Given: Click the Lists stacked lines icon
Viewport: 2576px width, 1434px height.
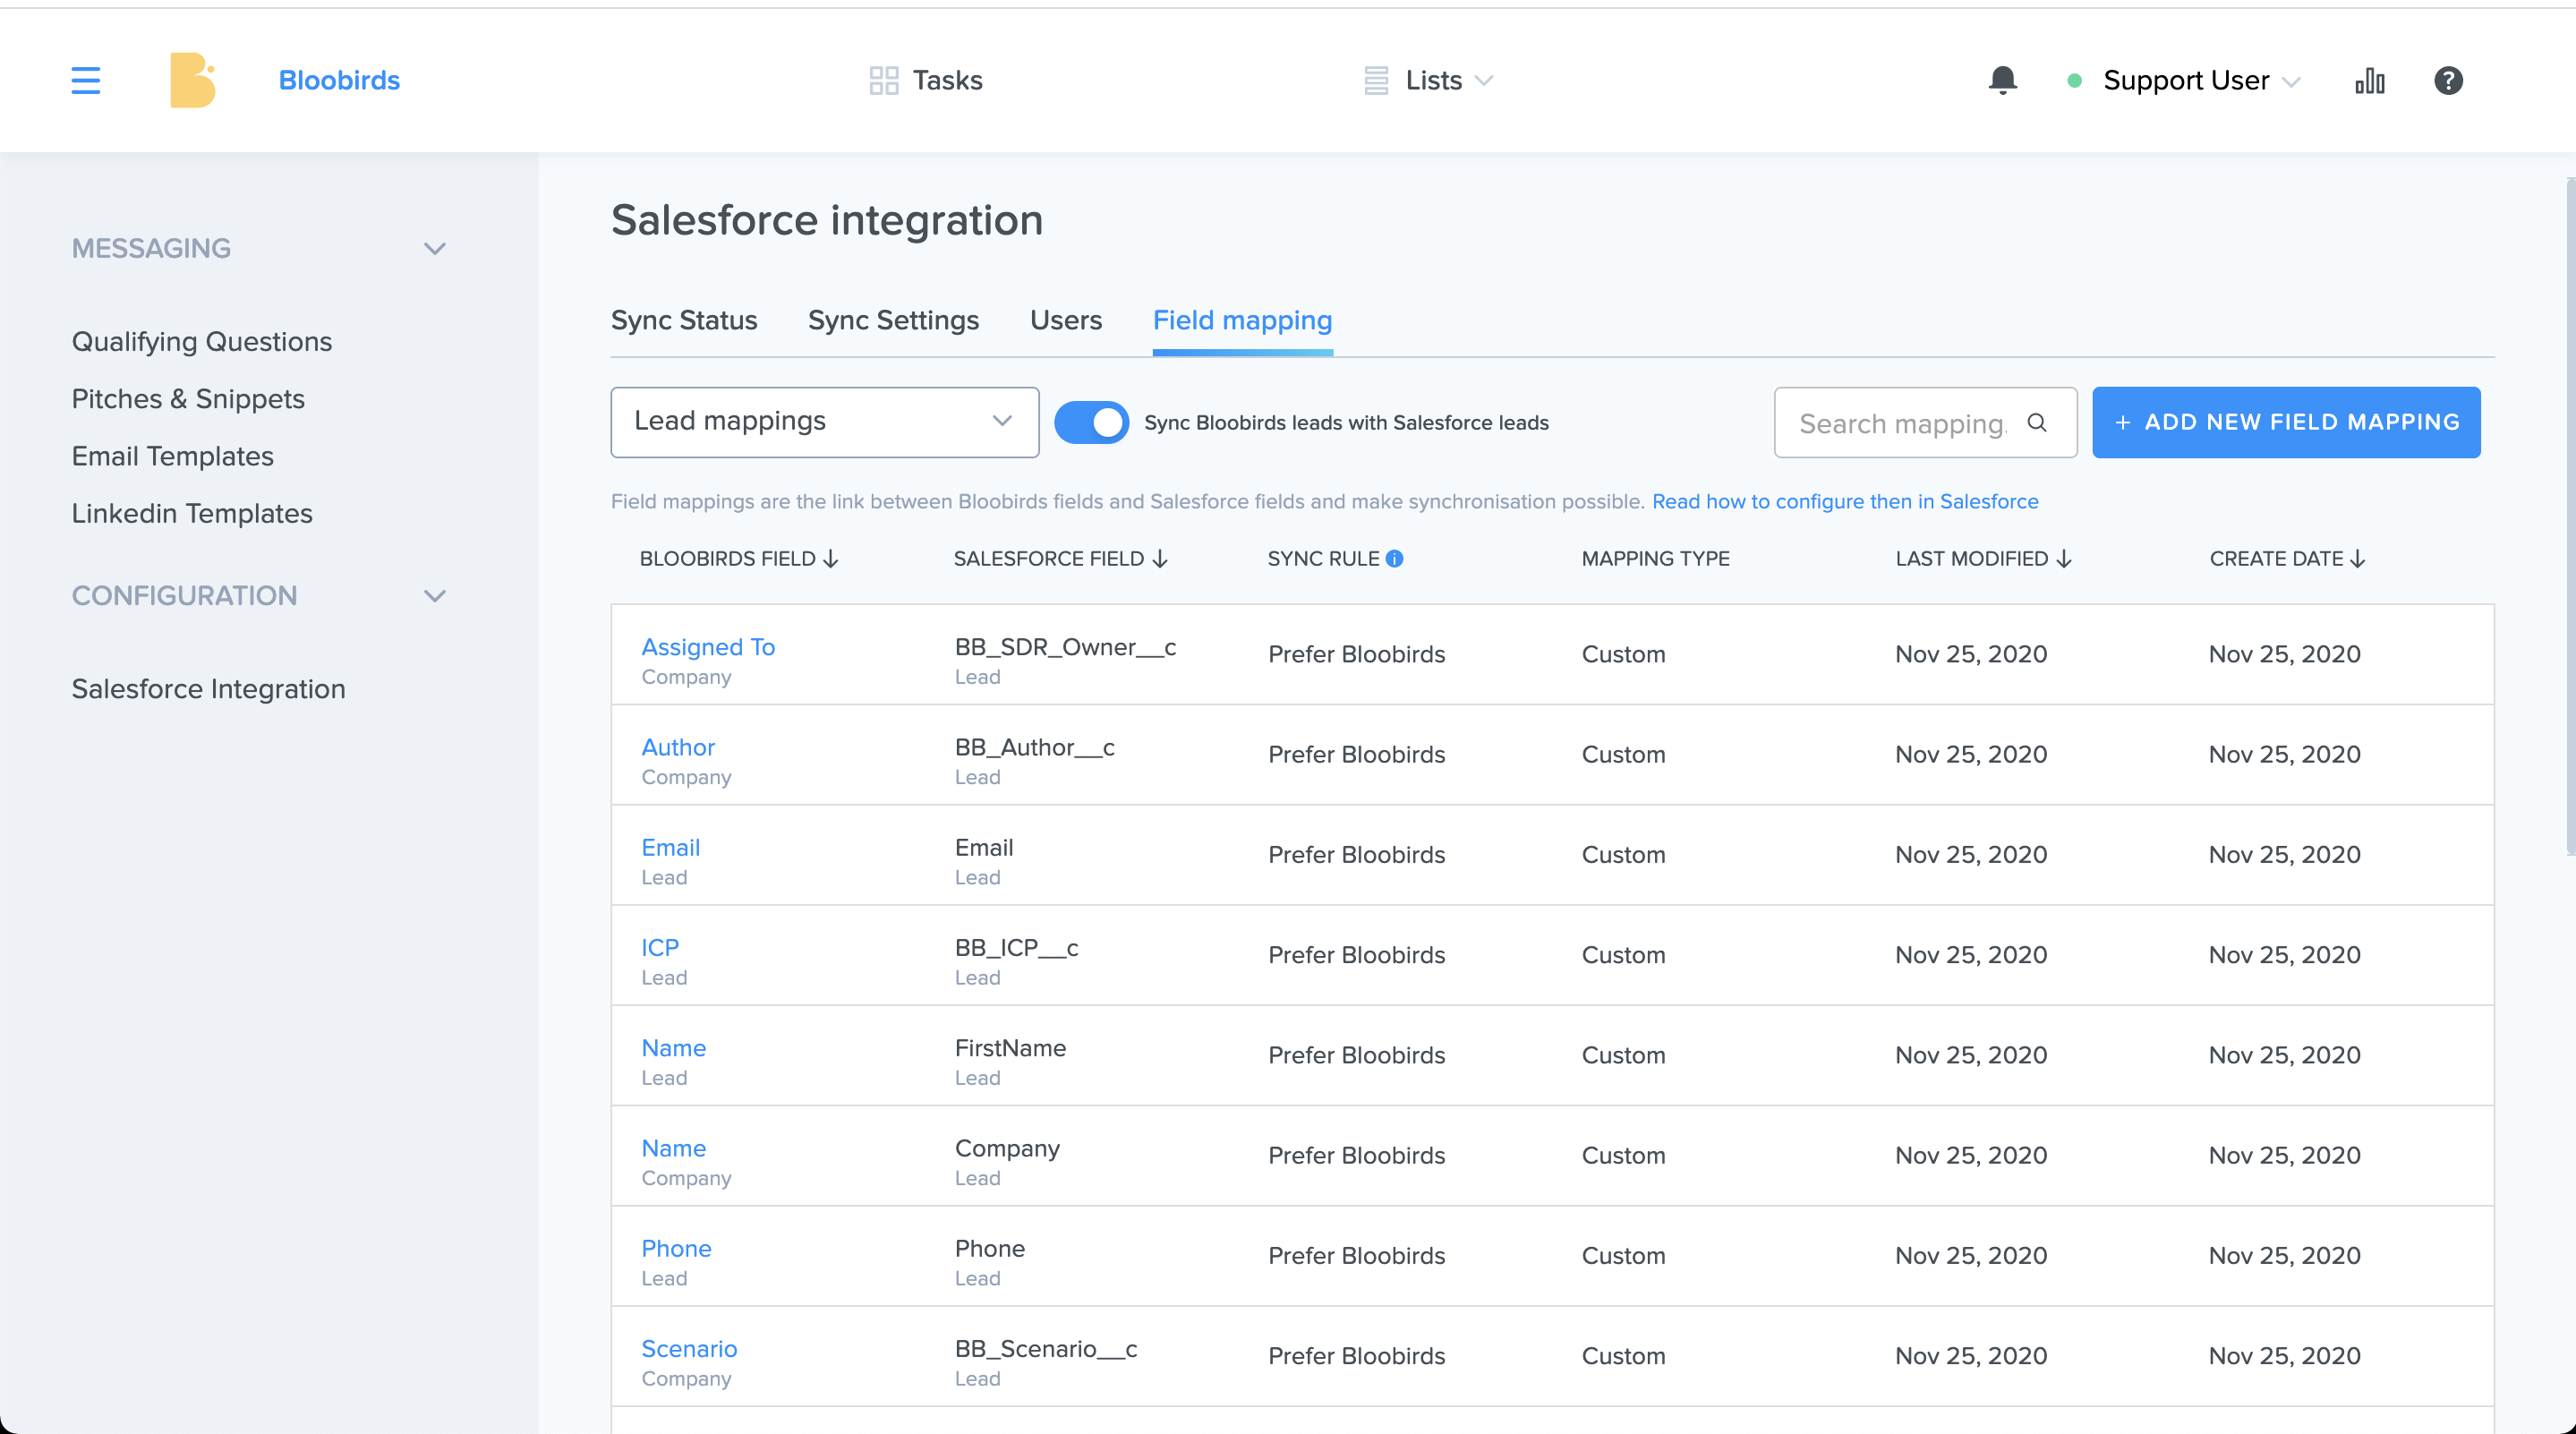Looking at the screenshot, I should [x=1376, y=80].
